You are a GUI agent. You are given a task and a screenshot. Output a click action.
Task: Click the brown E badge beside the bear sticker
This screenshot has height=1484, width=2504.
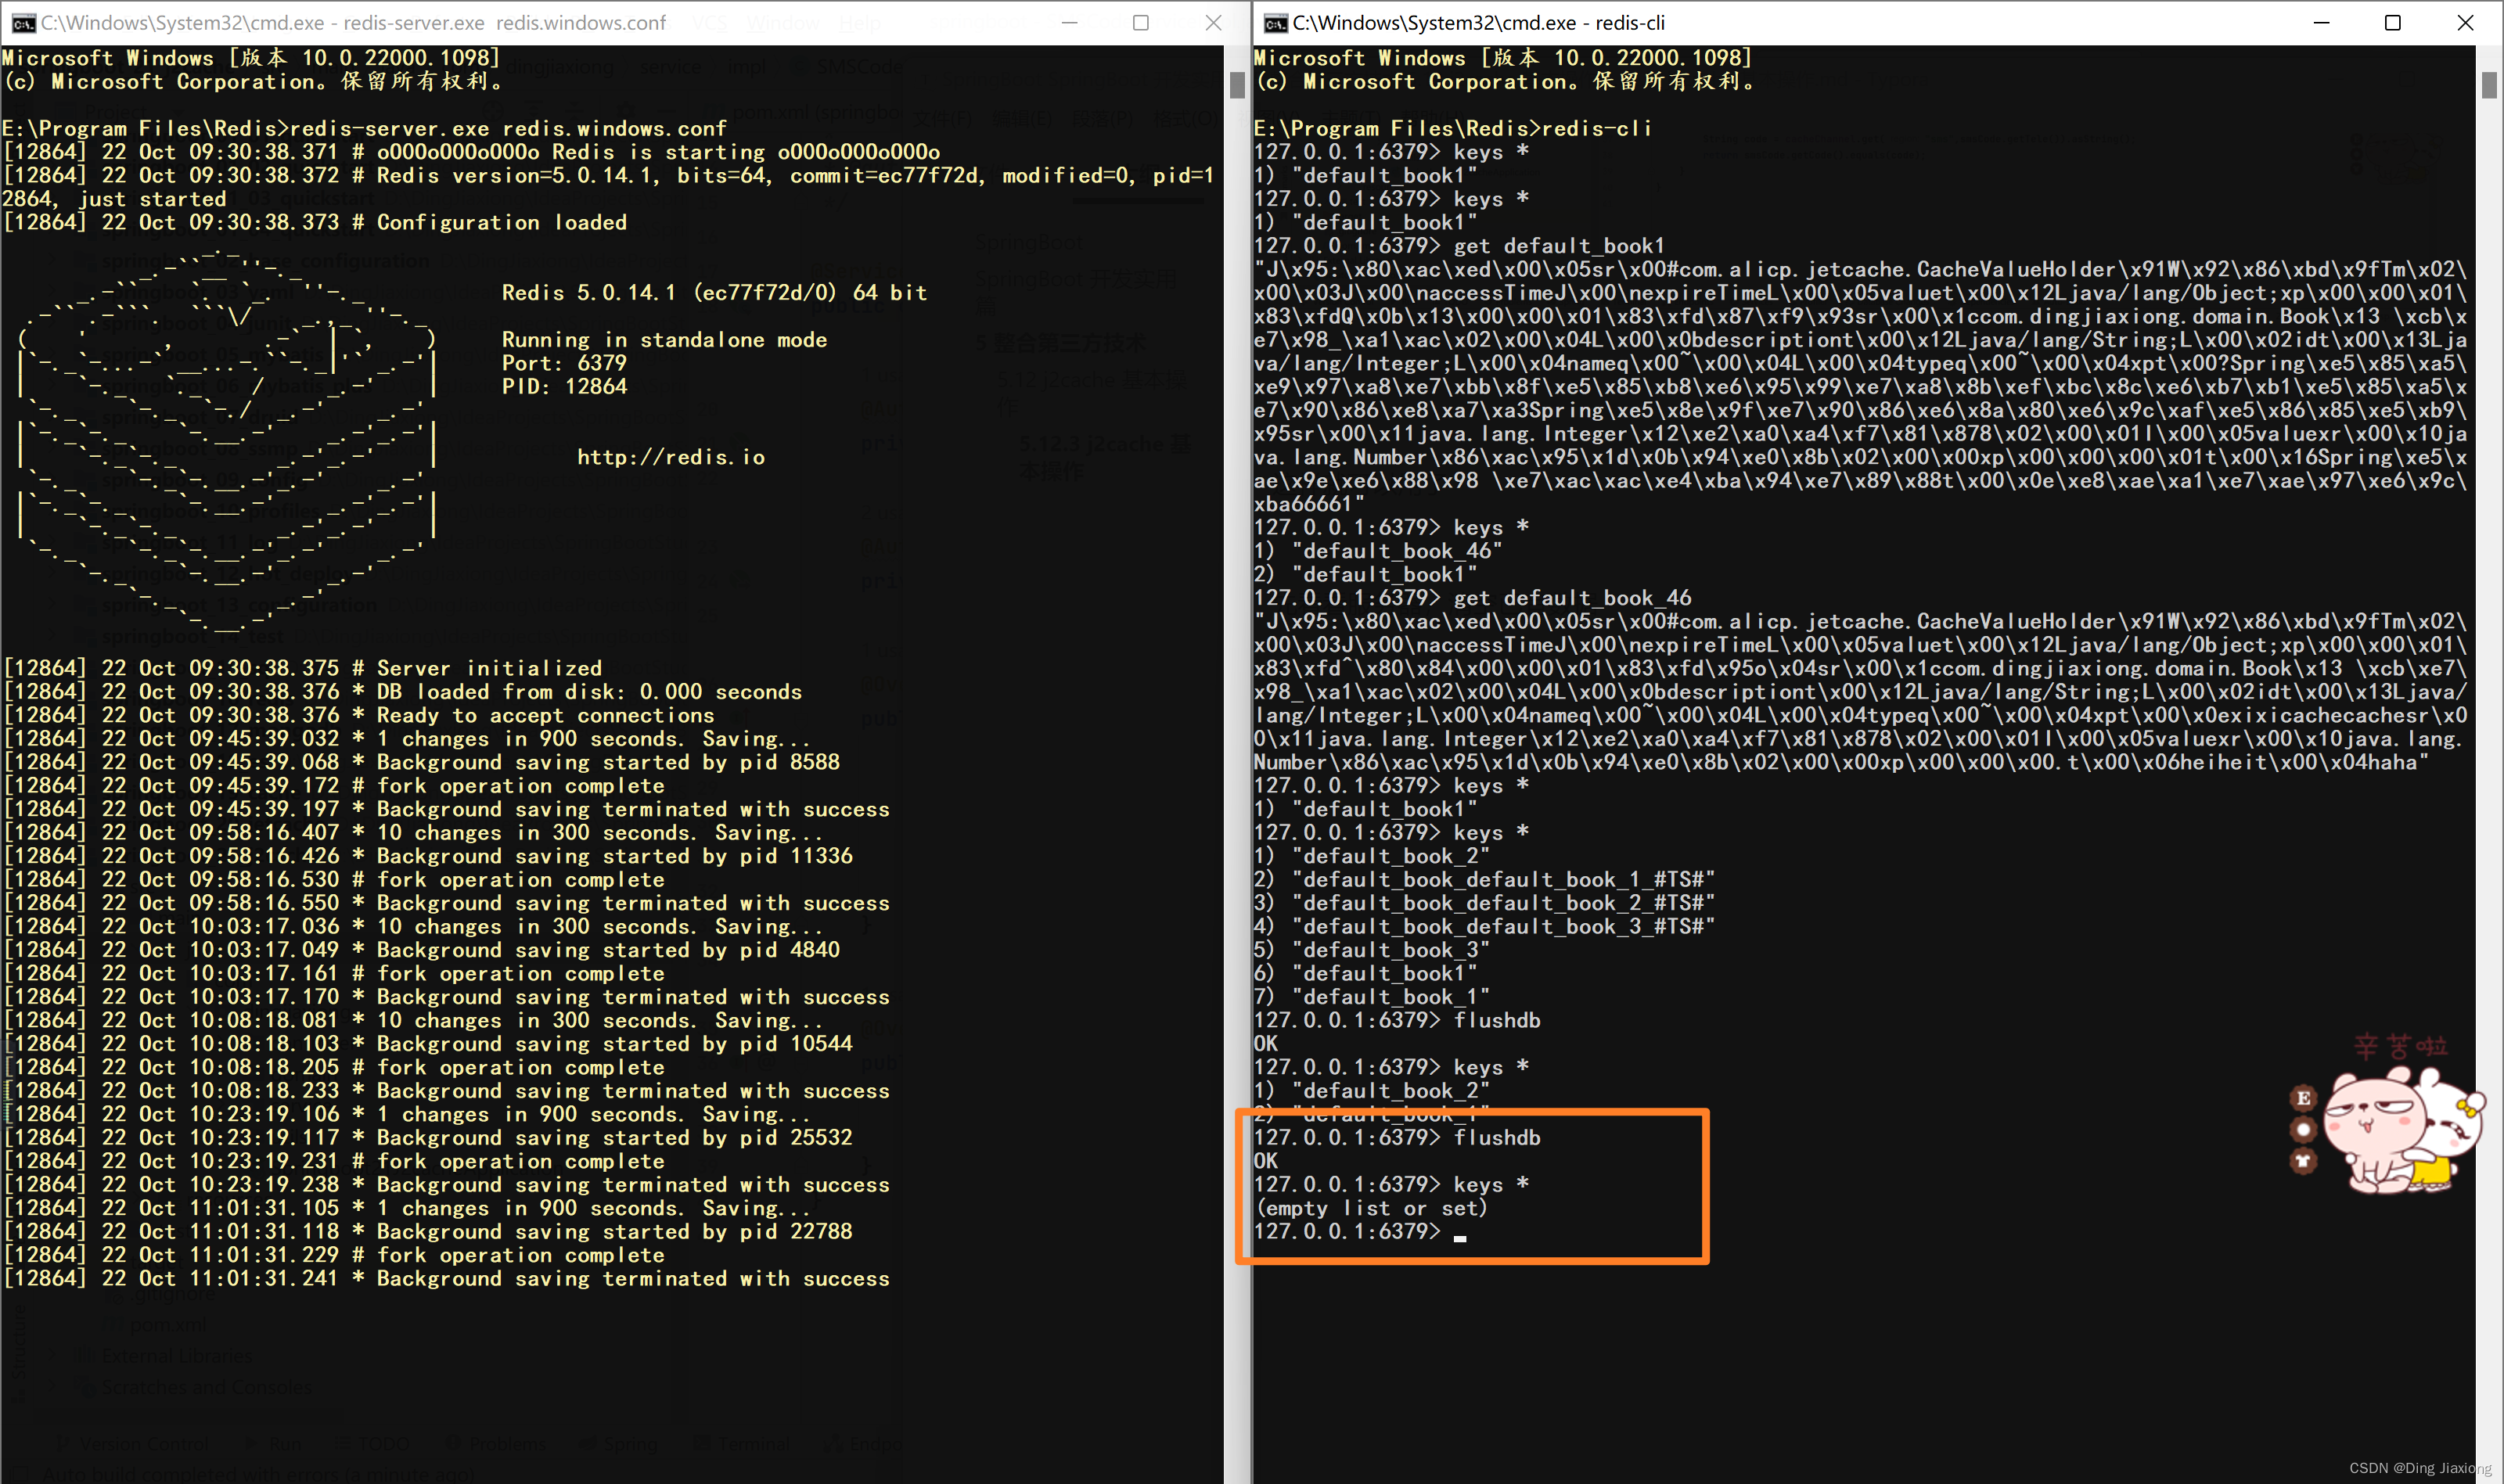coord(2304,1097)
